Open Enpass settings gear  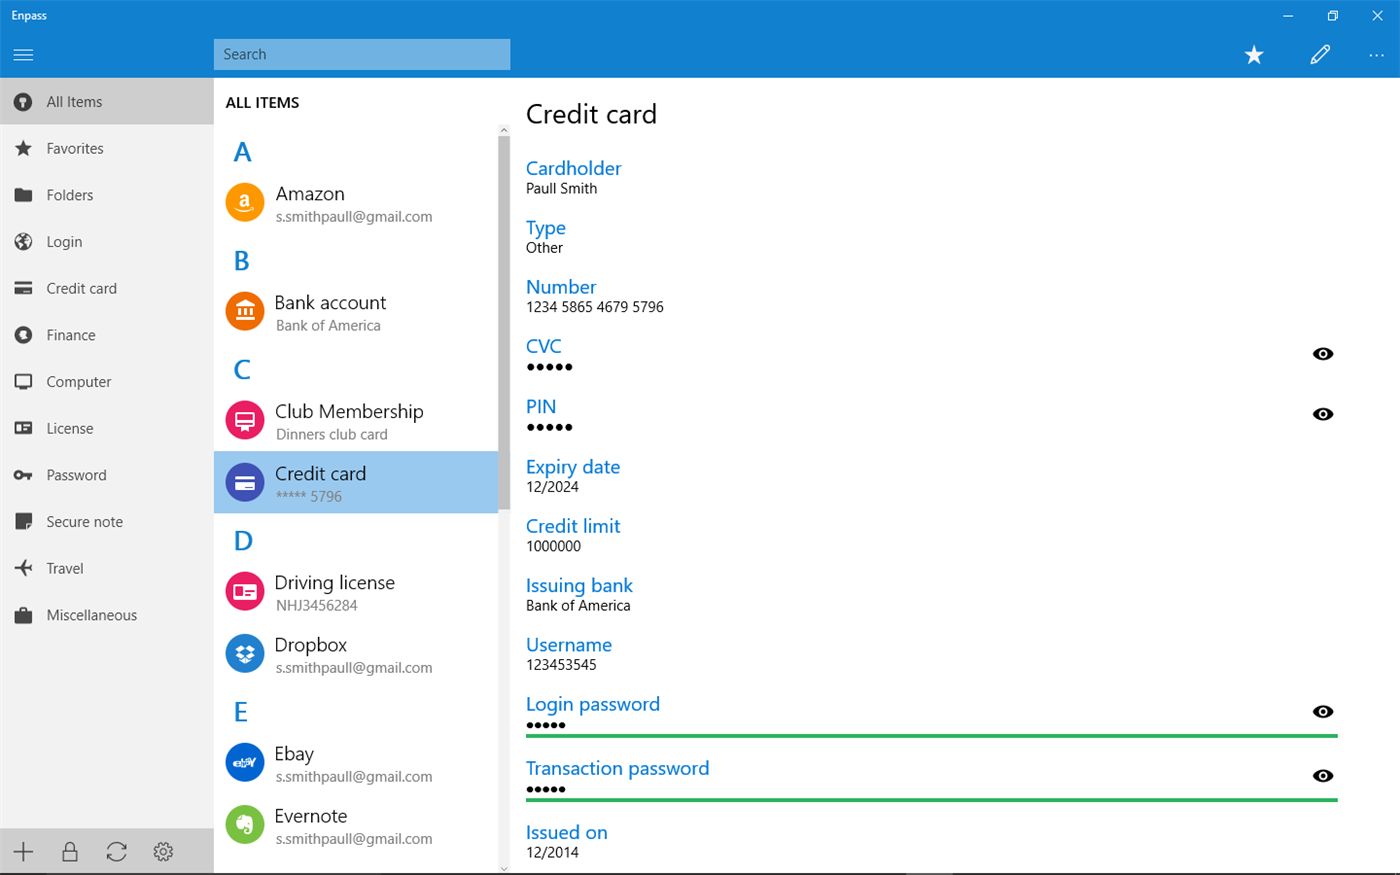coord(163,851)
